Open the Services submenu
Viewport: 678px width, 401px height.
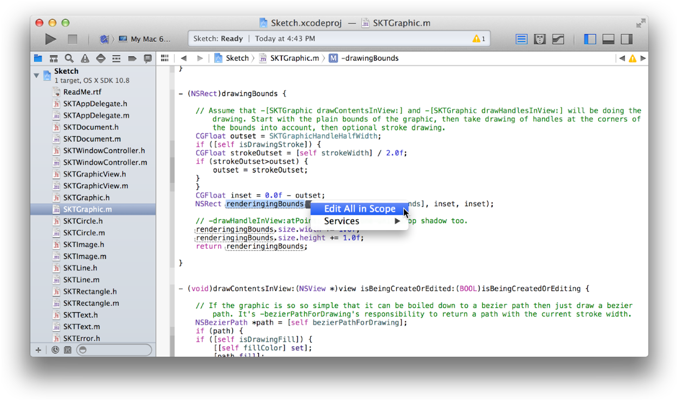[x=359, y=221]
